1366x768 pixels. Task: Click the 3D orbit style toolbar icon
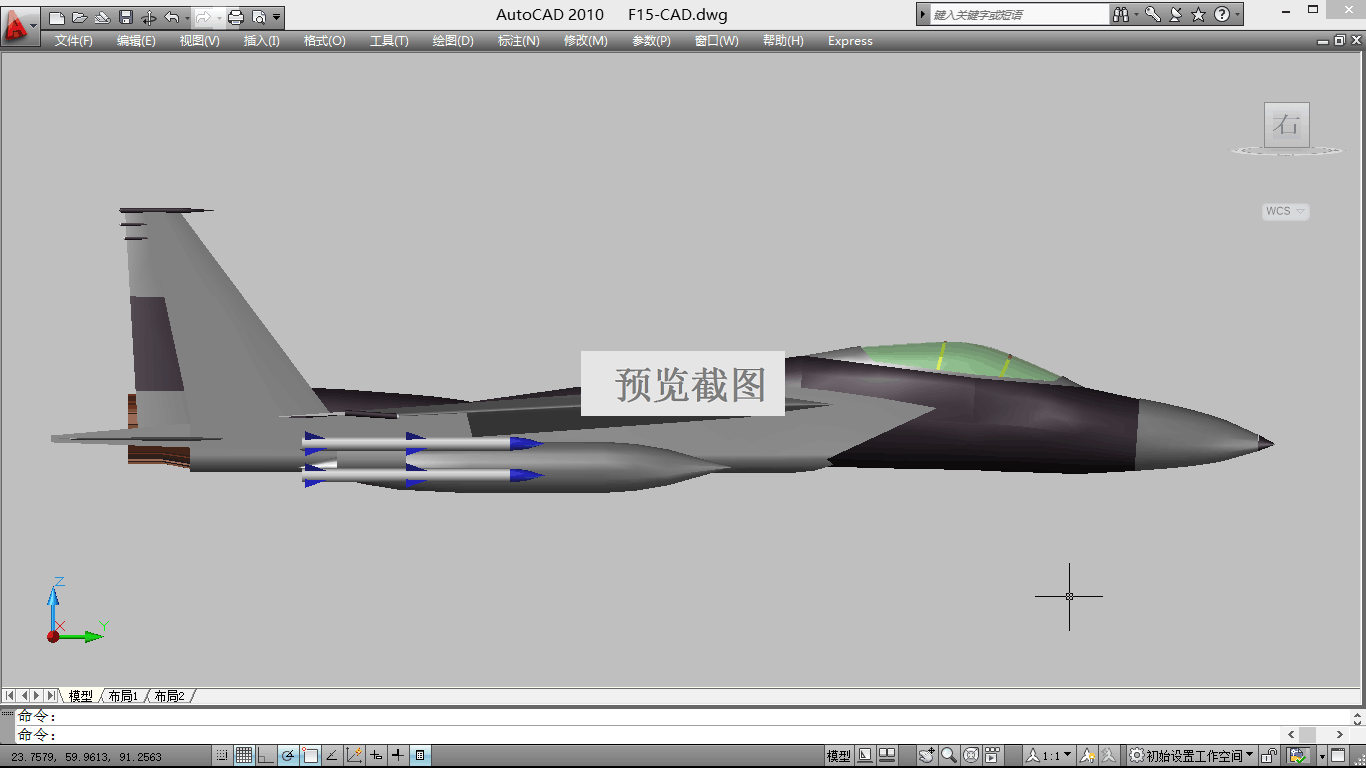pyautogui.click(x=149, y=17)
